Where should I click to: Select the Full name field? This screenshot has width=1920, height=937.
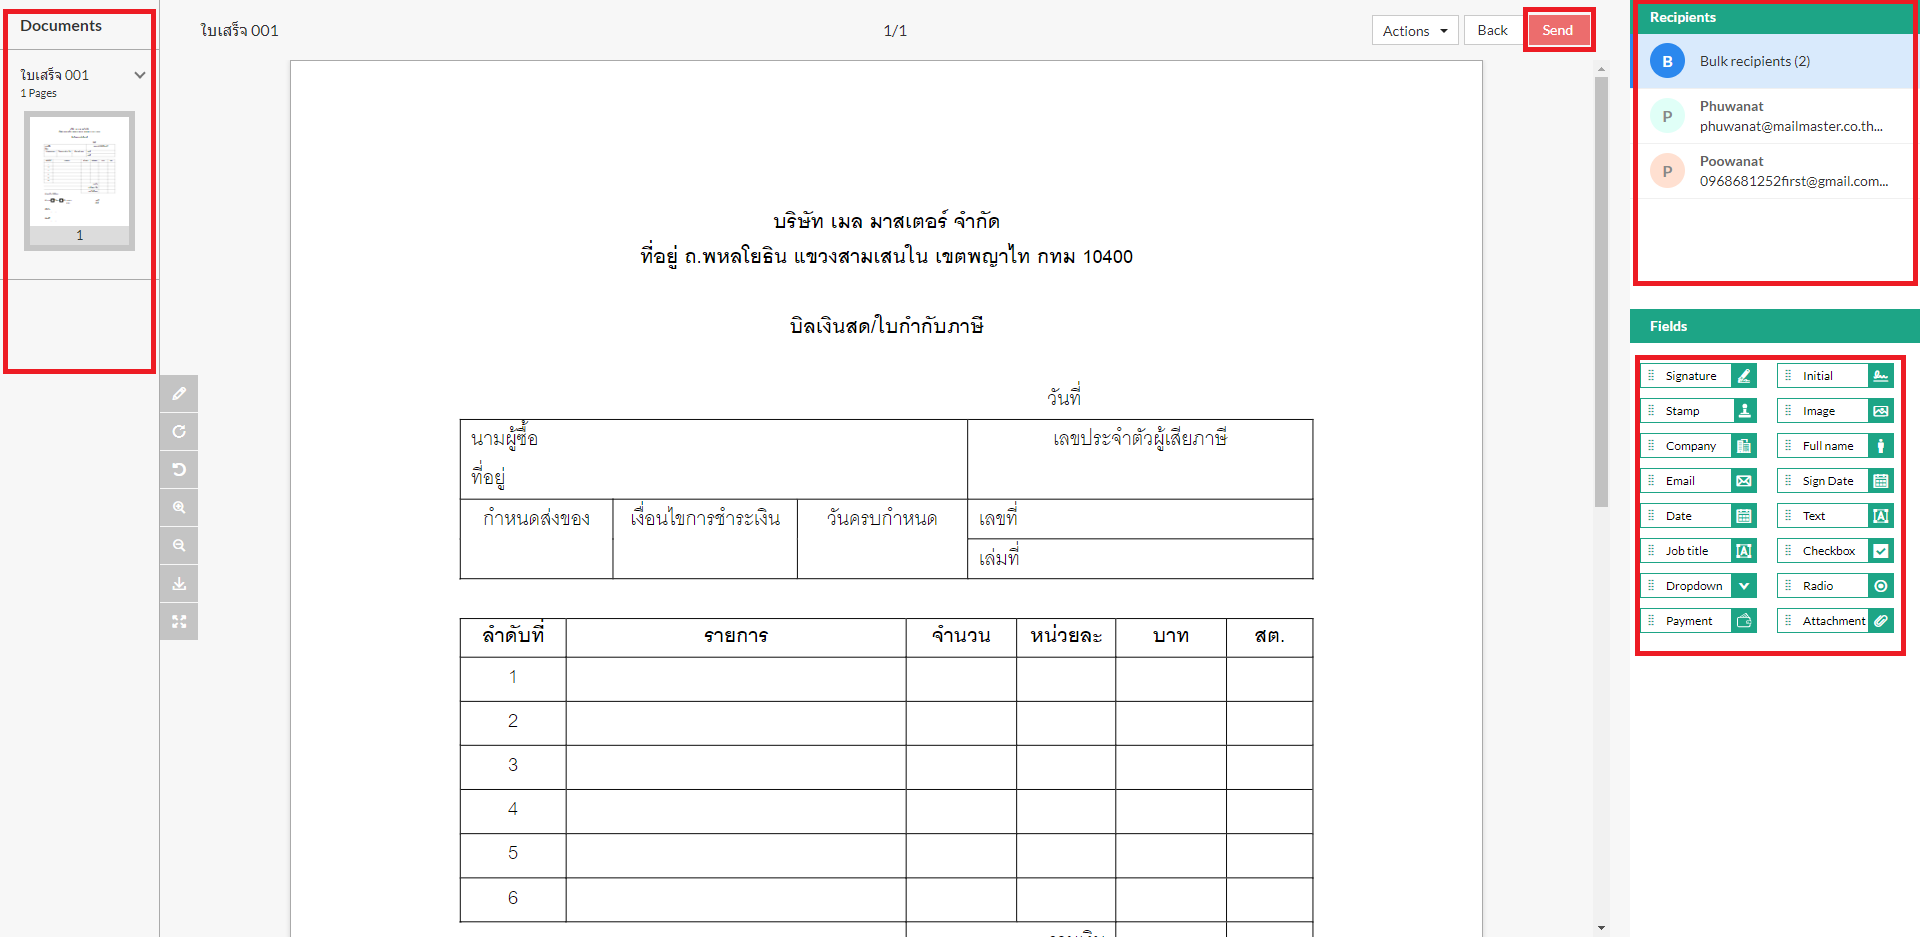click(1836, 446)
